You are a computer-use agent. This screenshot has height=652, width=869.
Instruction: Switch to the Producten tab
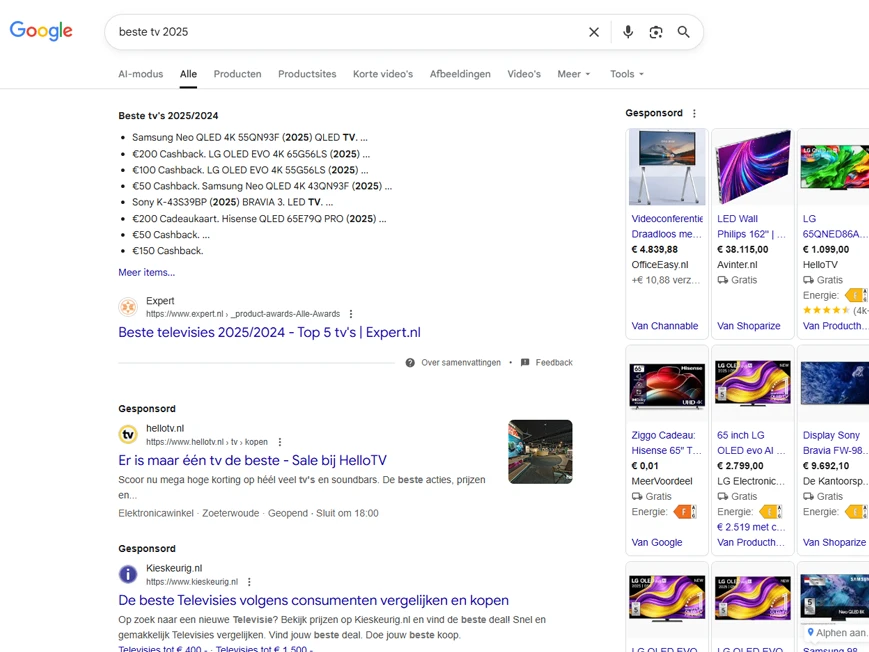click(237, 74)
